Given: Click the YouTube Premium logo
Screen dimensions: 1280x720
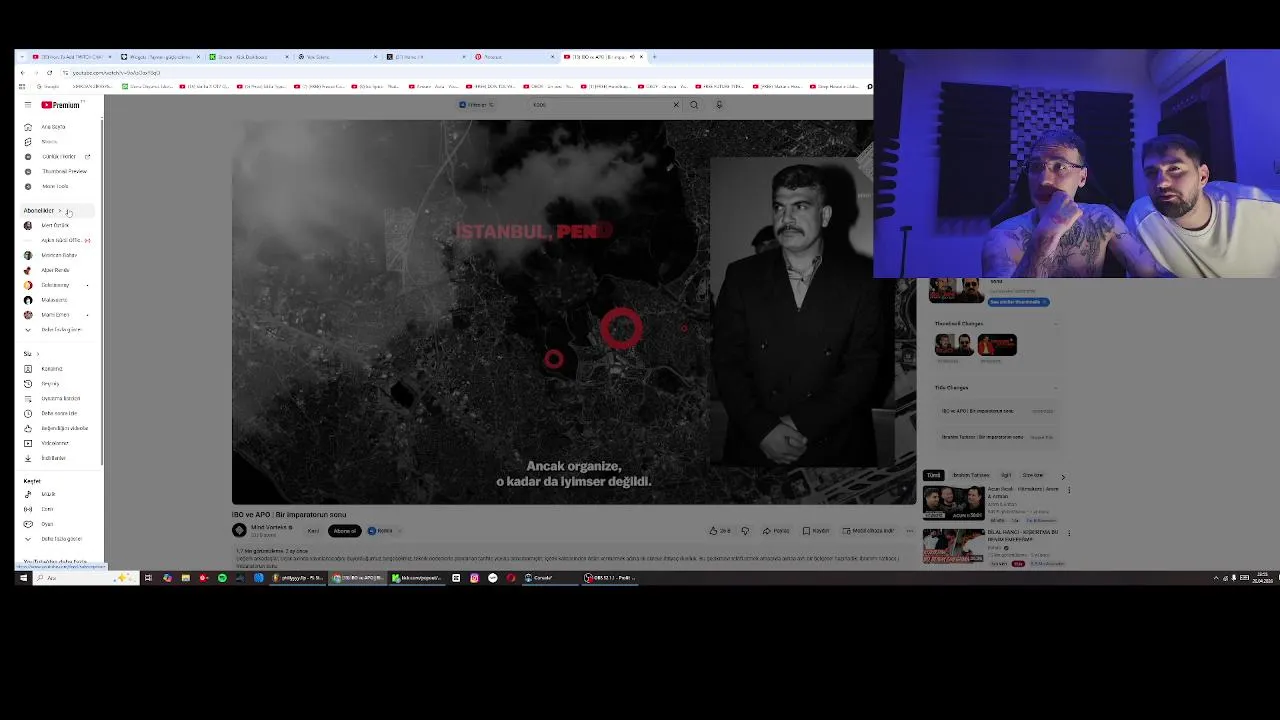Looking at the screenshot, I should [60, 104].
